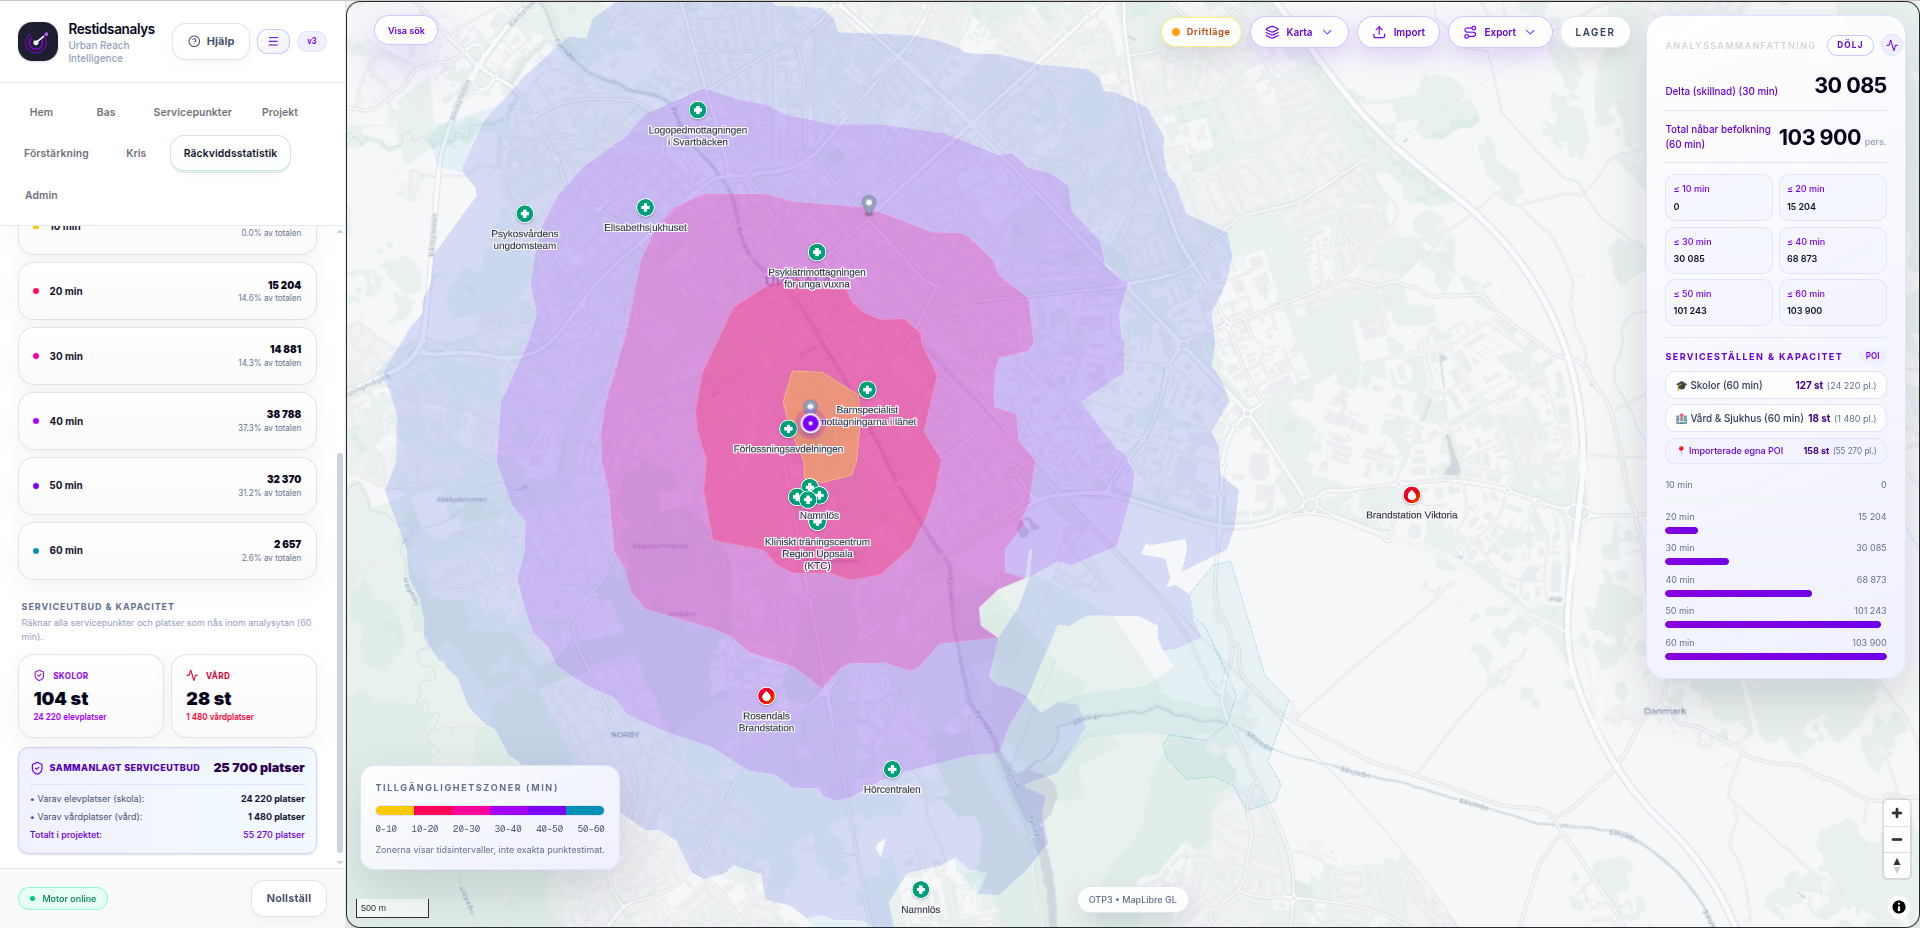Click the teal 50-60 legend color segment
1920x928 pixels.
(586, 810)
